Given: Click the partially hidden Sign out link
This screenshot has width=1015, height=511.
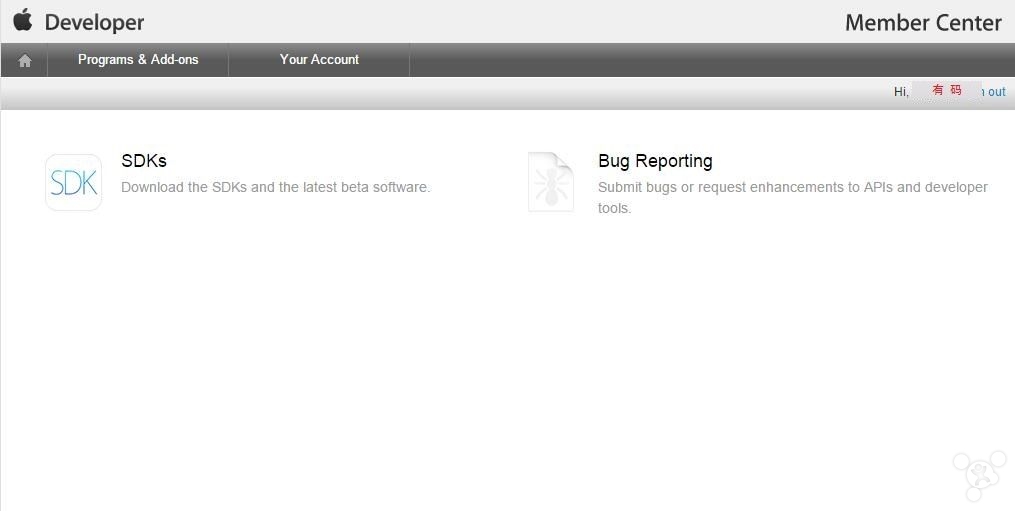Looking at the screenshot, I should pos(996,92).
